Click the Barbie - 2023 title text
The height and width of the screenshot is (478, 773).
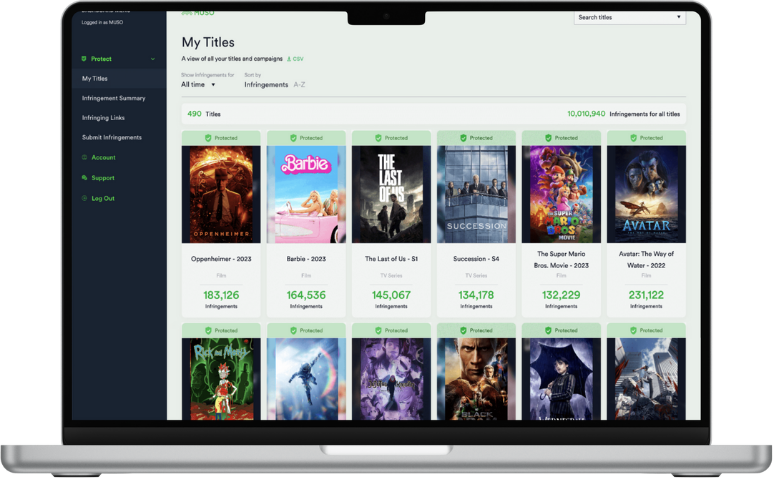(x=306, y=259)
